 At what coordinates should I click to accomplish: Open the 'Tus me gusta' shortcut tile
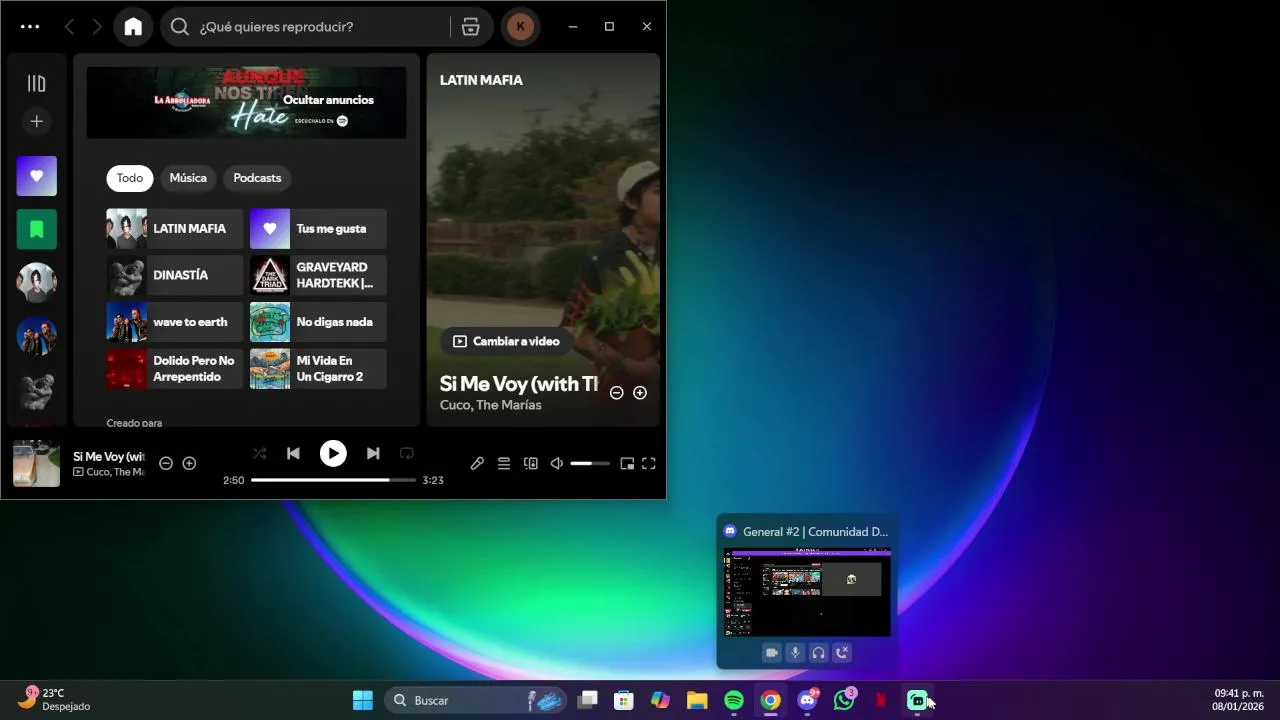pos(318,229)
